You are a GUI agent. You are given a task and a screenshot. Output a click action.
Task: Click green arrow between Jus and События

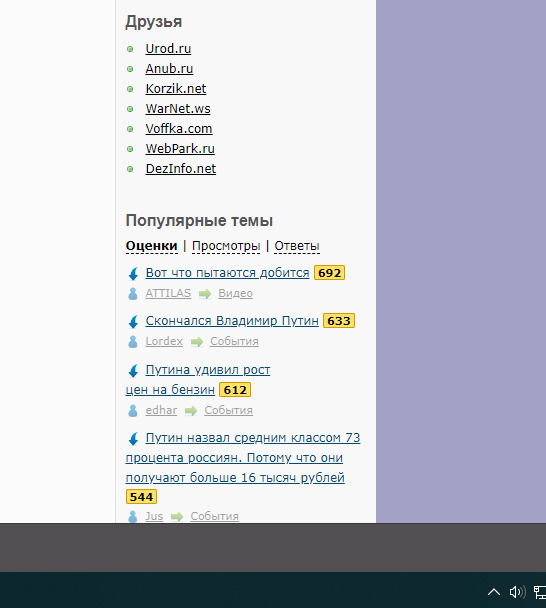tap(177, 517)
